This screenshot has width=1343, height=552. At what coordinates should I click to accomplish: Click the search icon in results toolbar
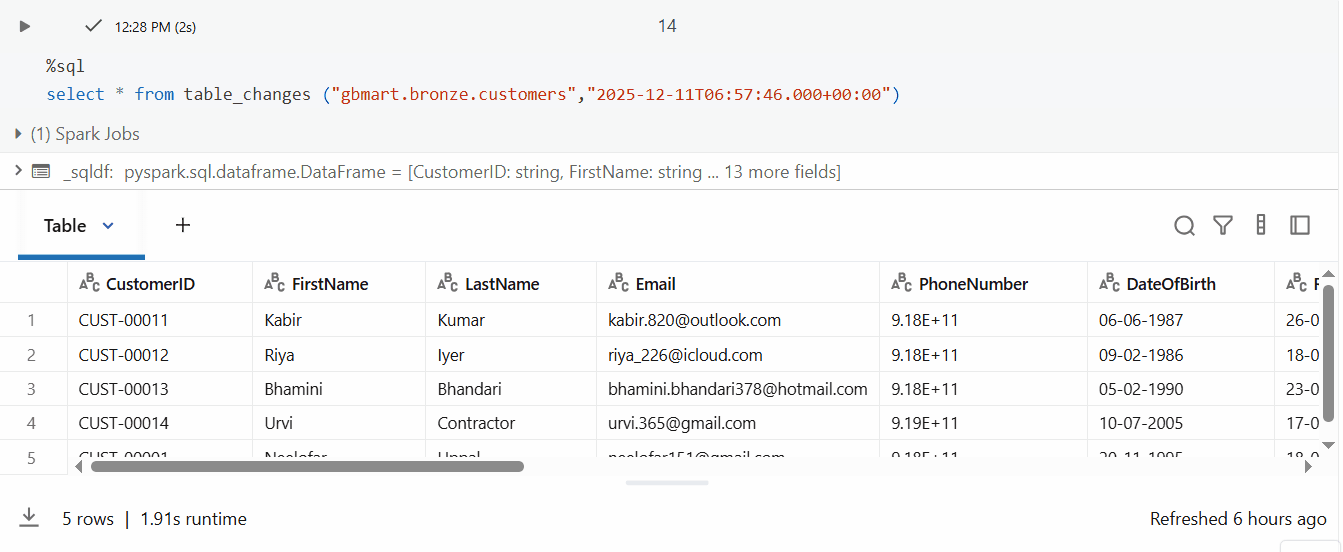tap(1184, 226)
